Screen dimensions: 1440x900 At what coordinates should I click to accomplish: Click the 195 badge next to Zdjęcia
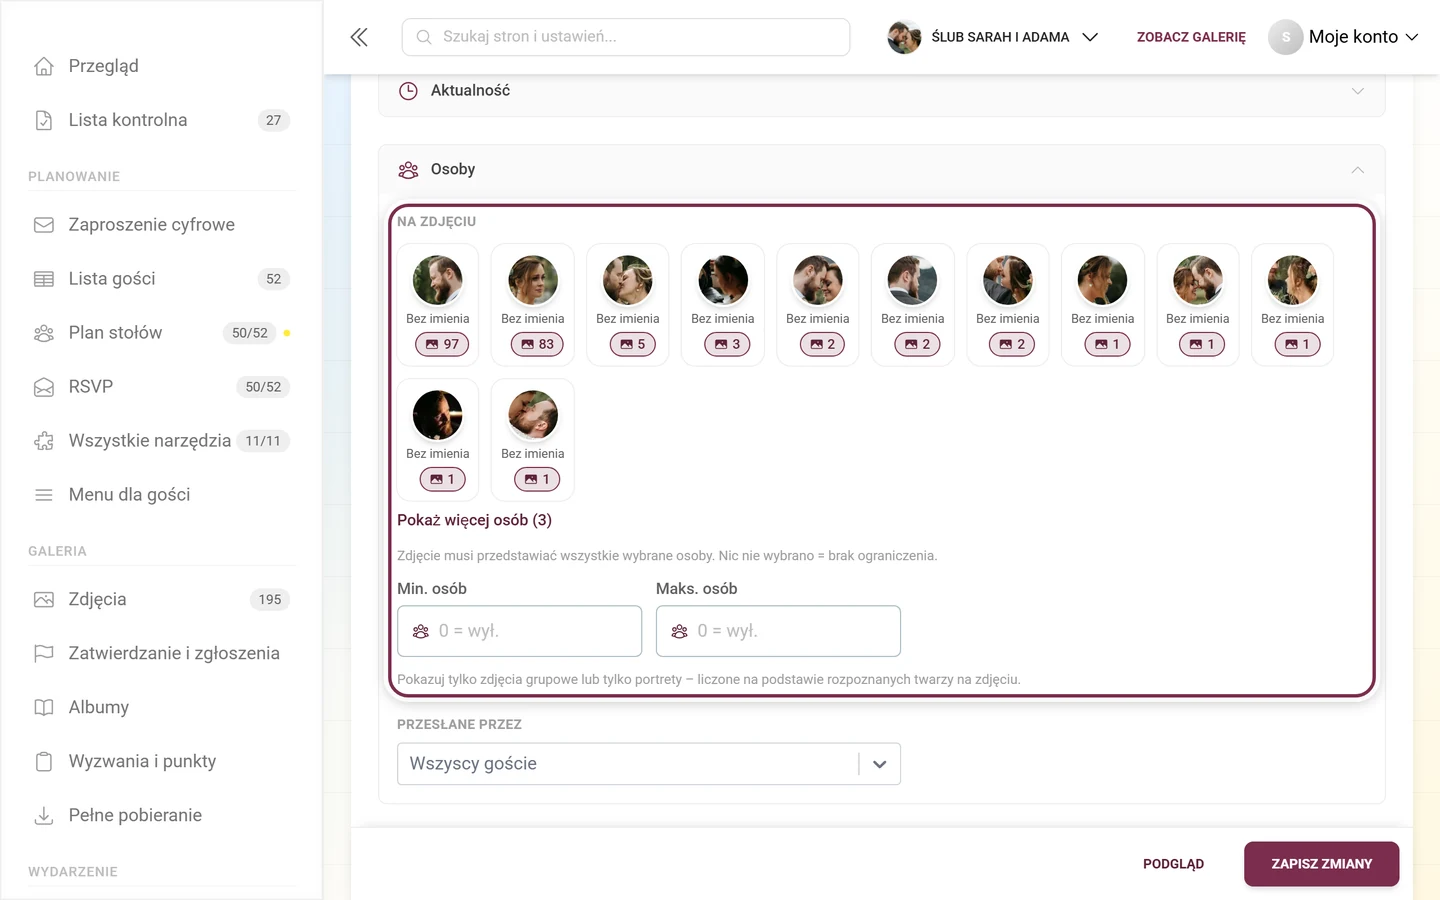point(270,600)
